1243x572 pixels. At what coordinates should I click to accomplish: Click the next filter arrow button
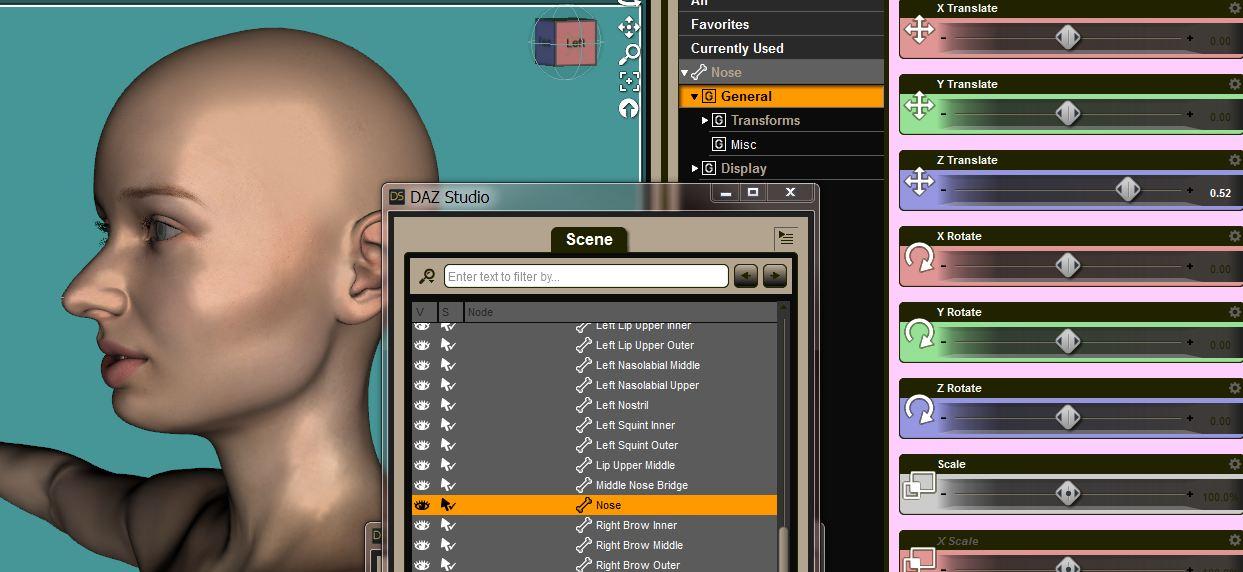[x=774, y=276]
